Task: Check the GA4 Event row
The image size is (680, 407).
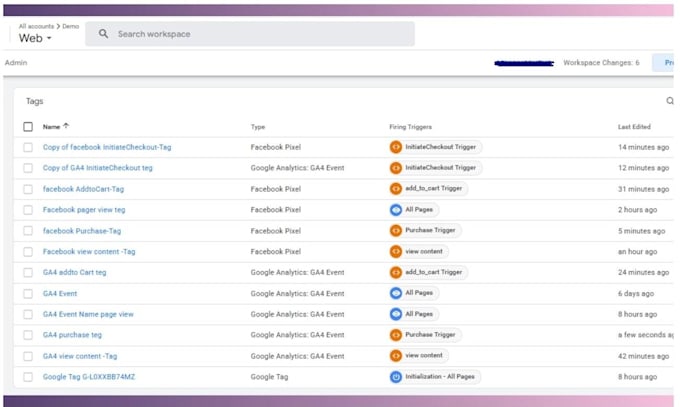Action: coord(28,294)
